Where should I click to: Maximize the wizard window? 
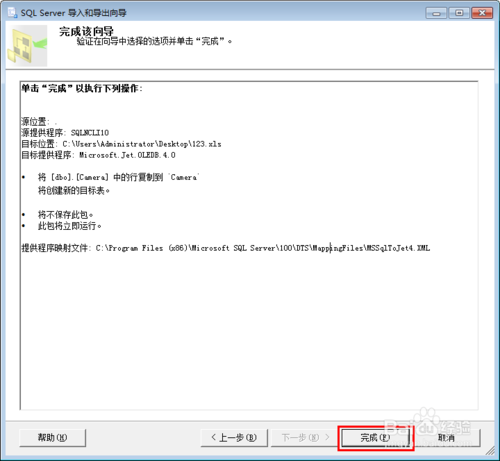click(x=459, y=13)
